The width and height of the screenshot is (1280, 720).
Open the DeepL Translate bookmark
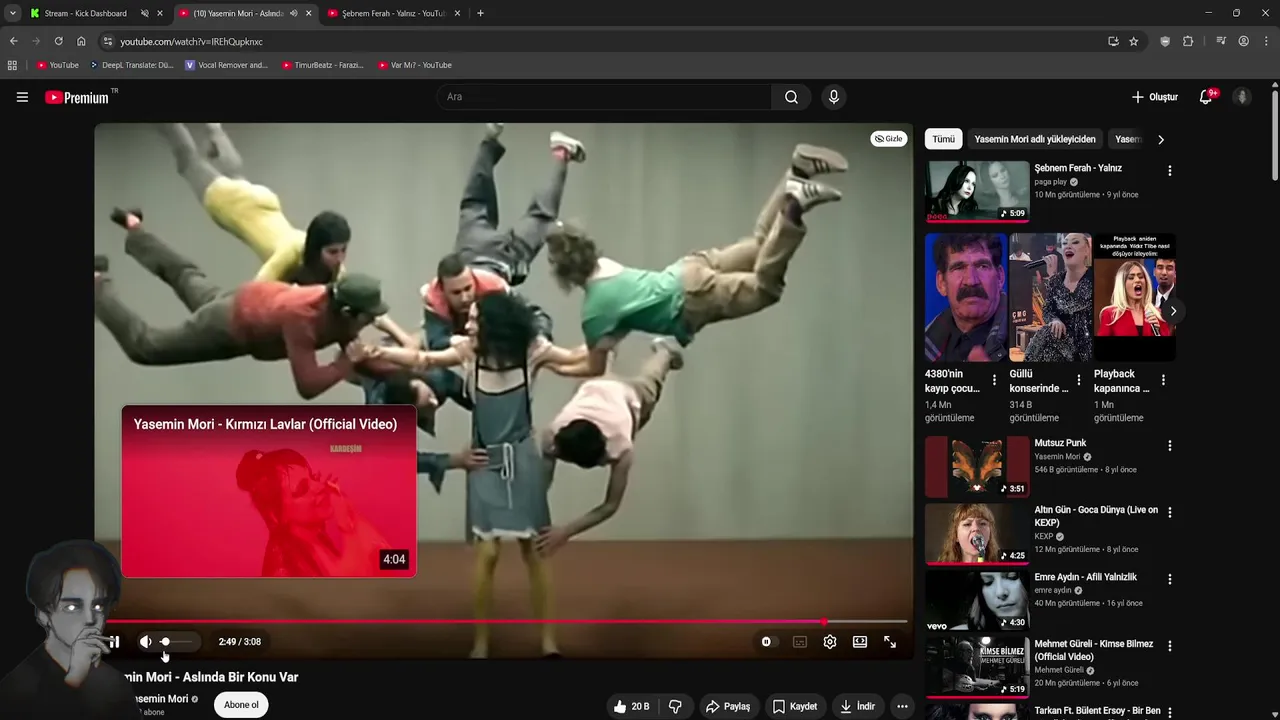pos(131,65)
